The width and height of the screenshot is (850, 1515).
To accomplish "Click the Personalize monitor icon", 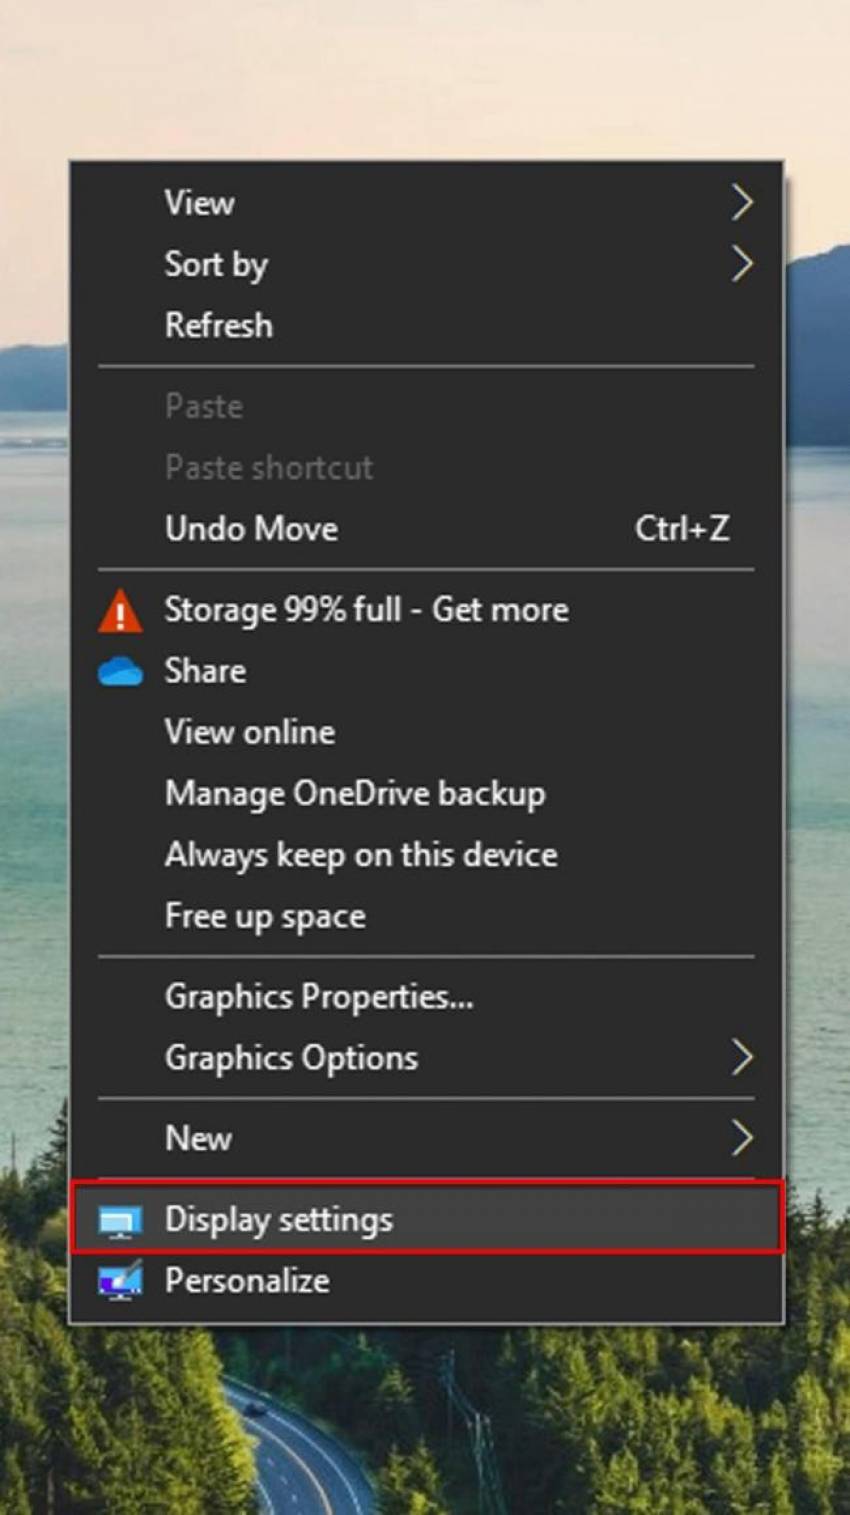I will [120, 1281].
